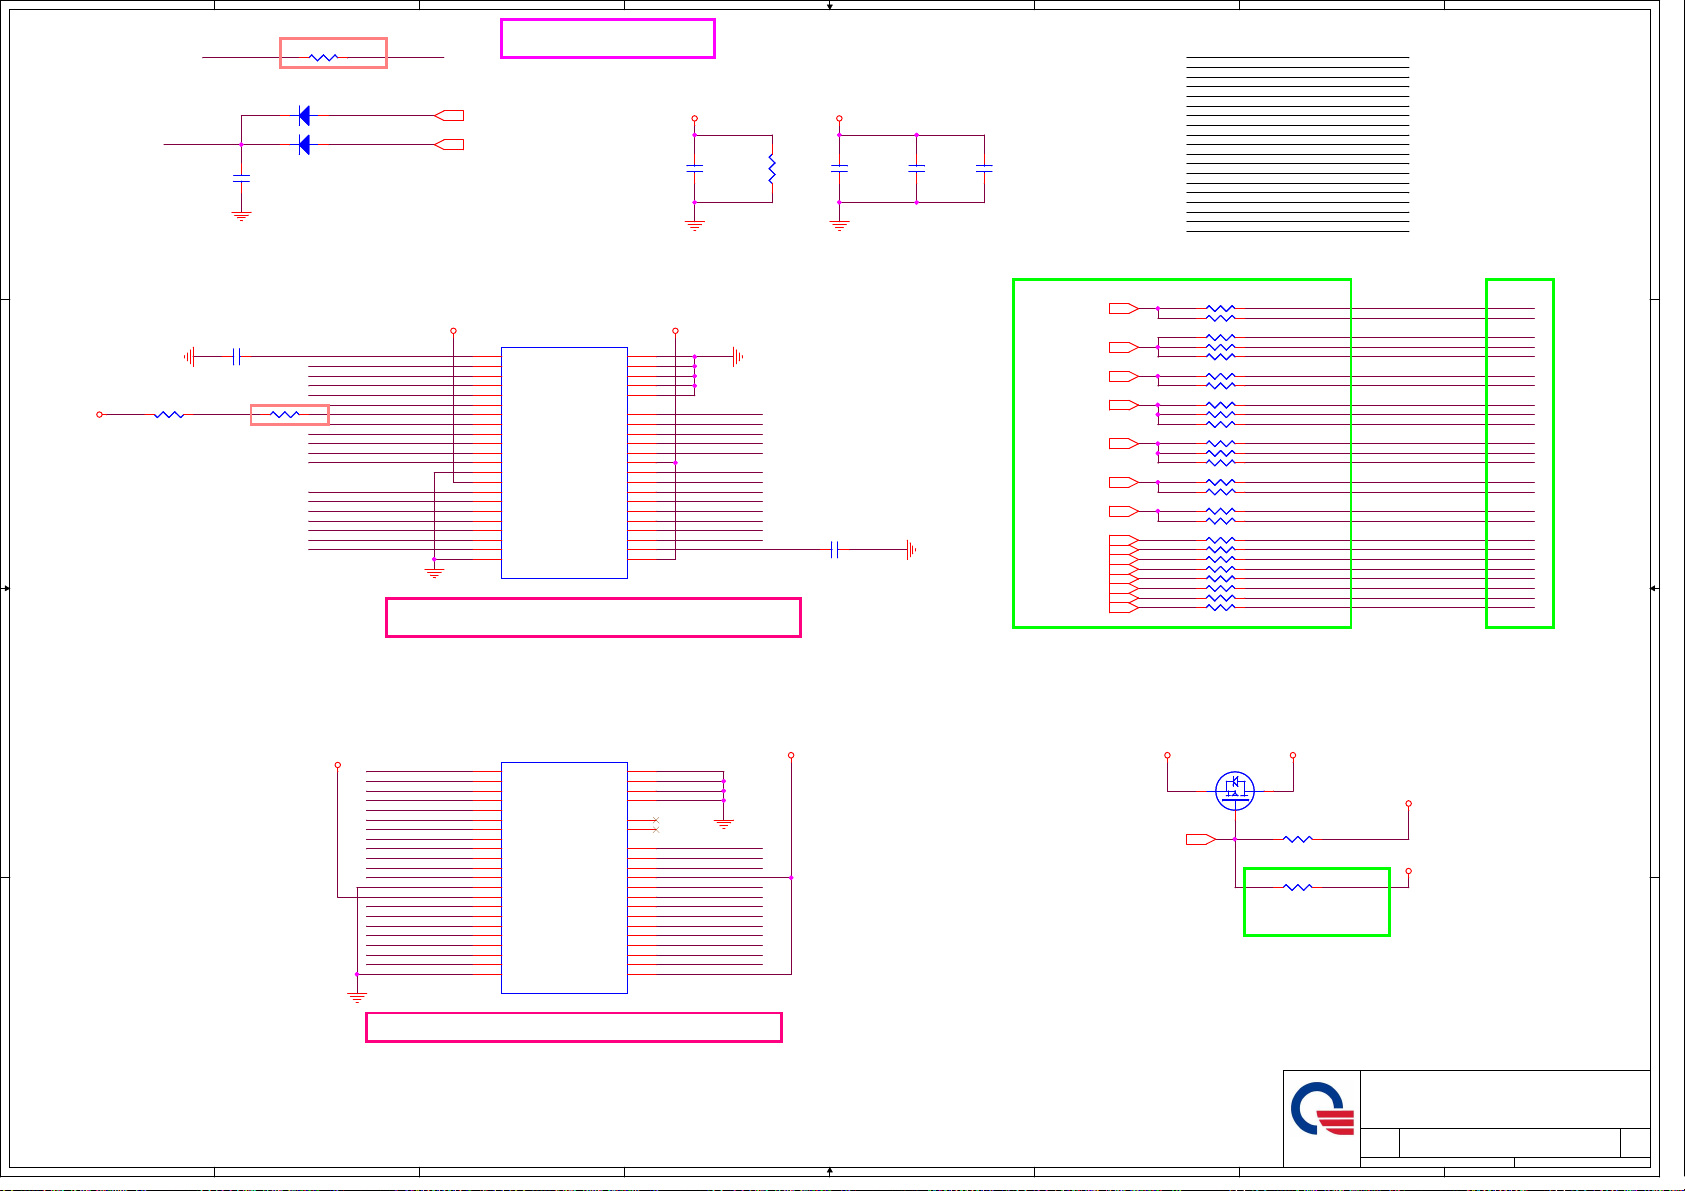
Task: Select the middle capacitor of the three-capacitor group
Action: [917, 169]
